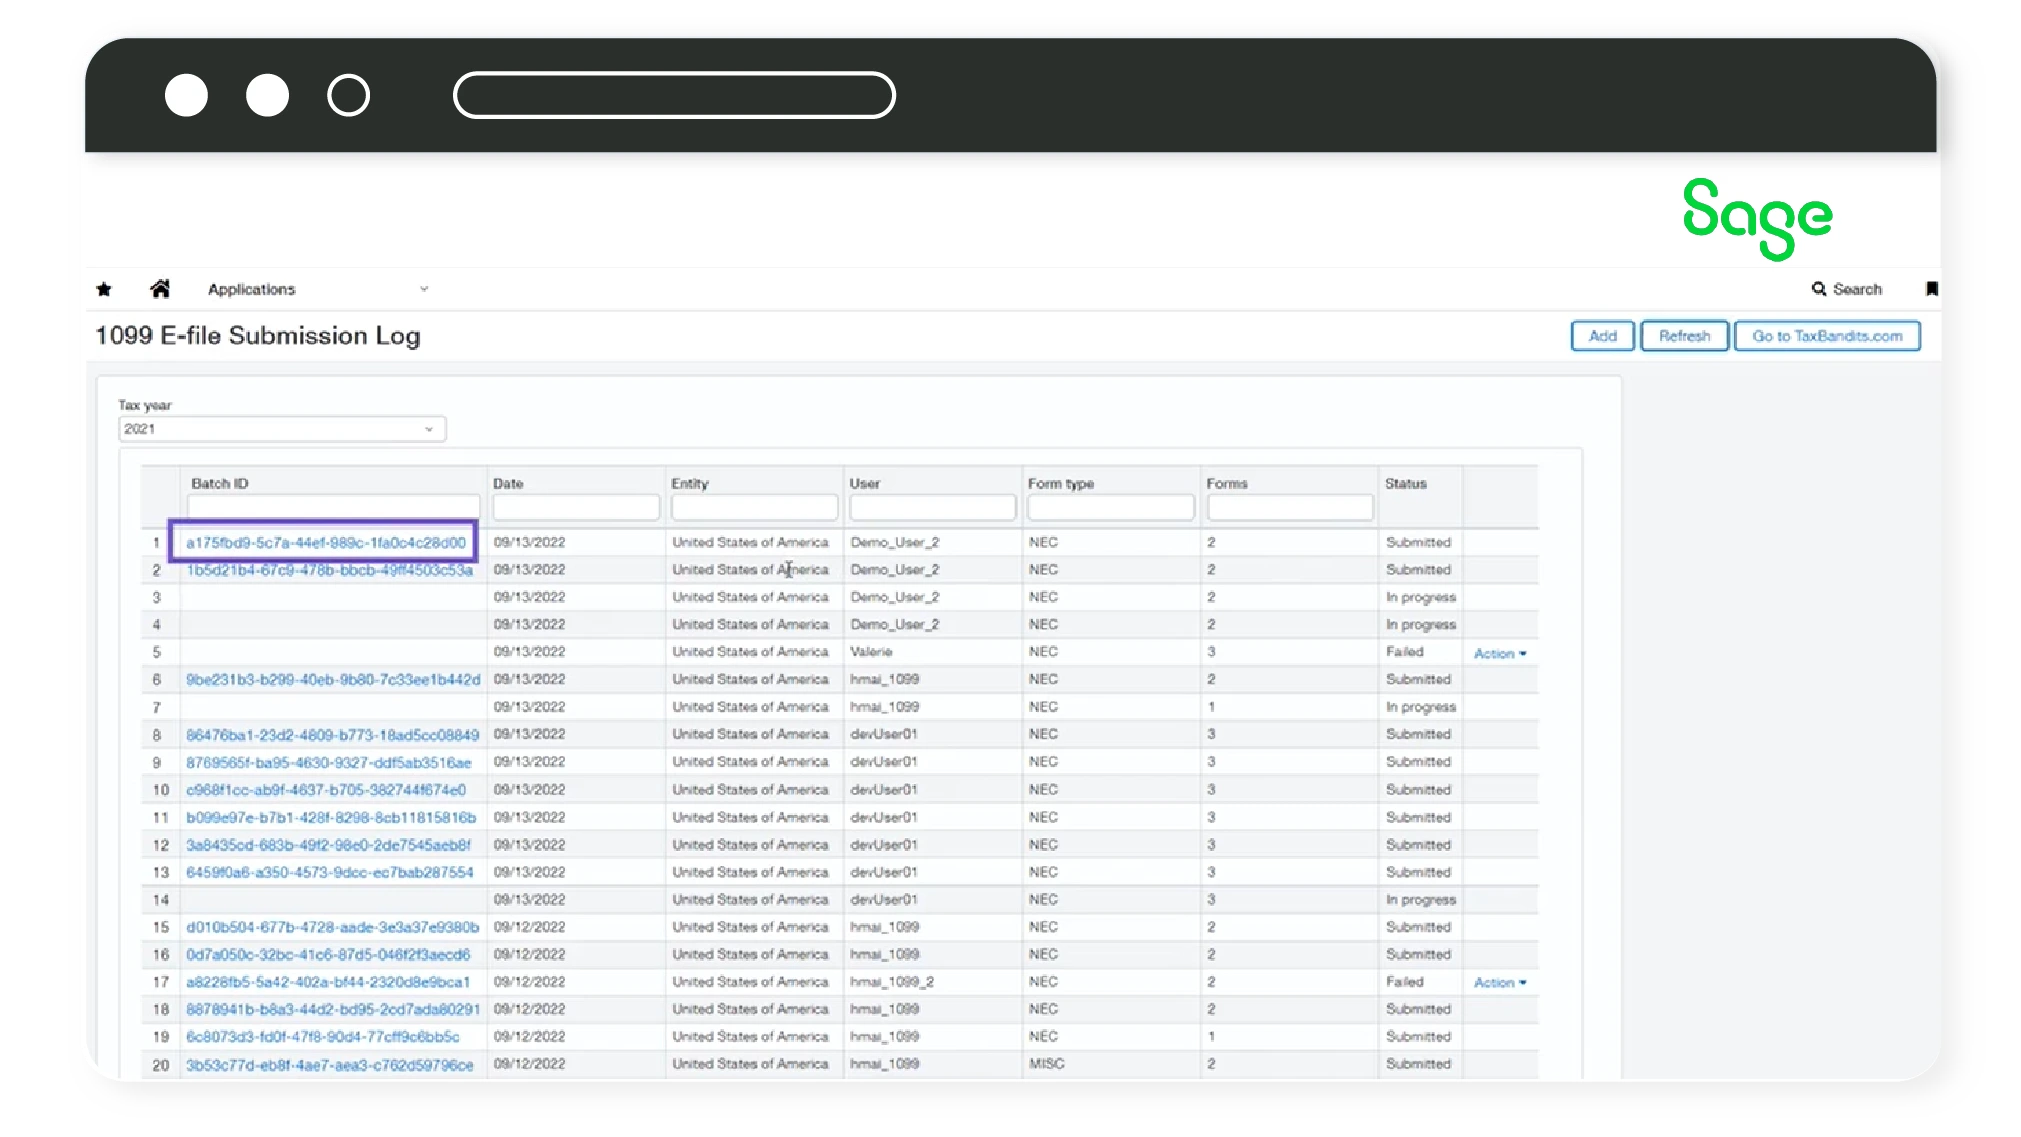2021x1137 pixels.
Task: Click the Batch ID column header
Action: point(220,483)
